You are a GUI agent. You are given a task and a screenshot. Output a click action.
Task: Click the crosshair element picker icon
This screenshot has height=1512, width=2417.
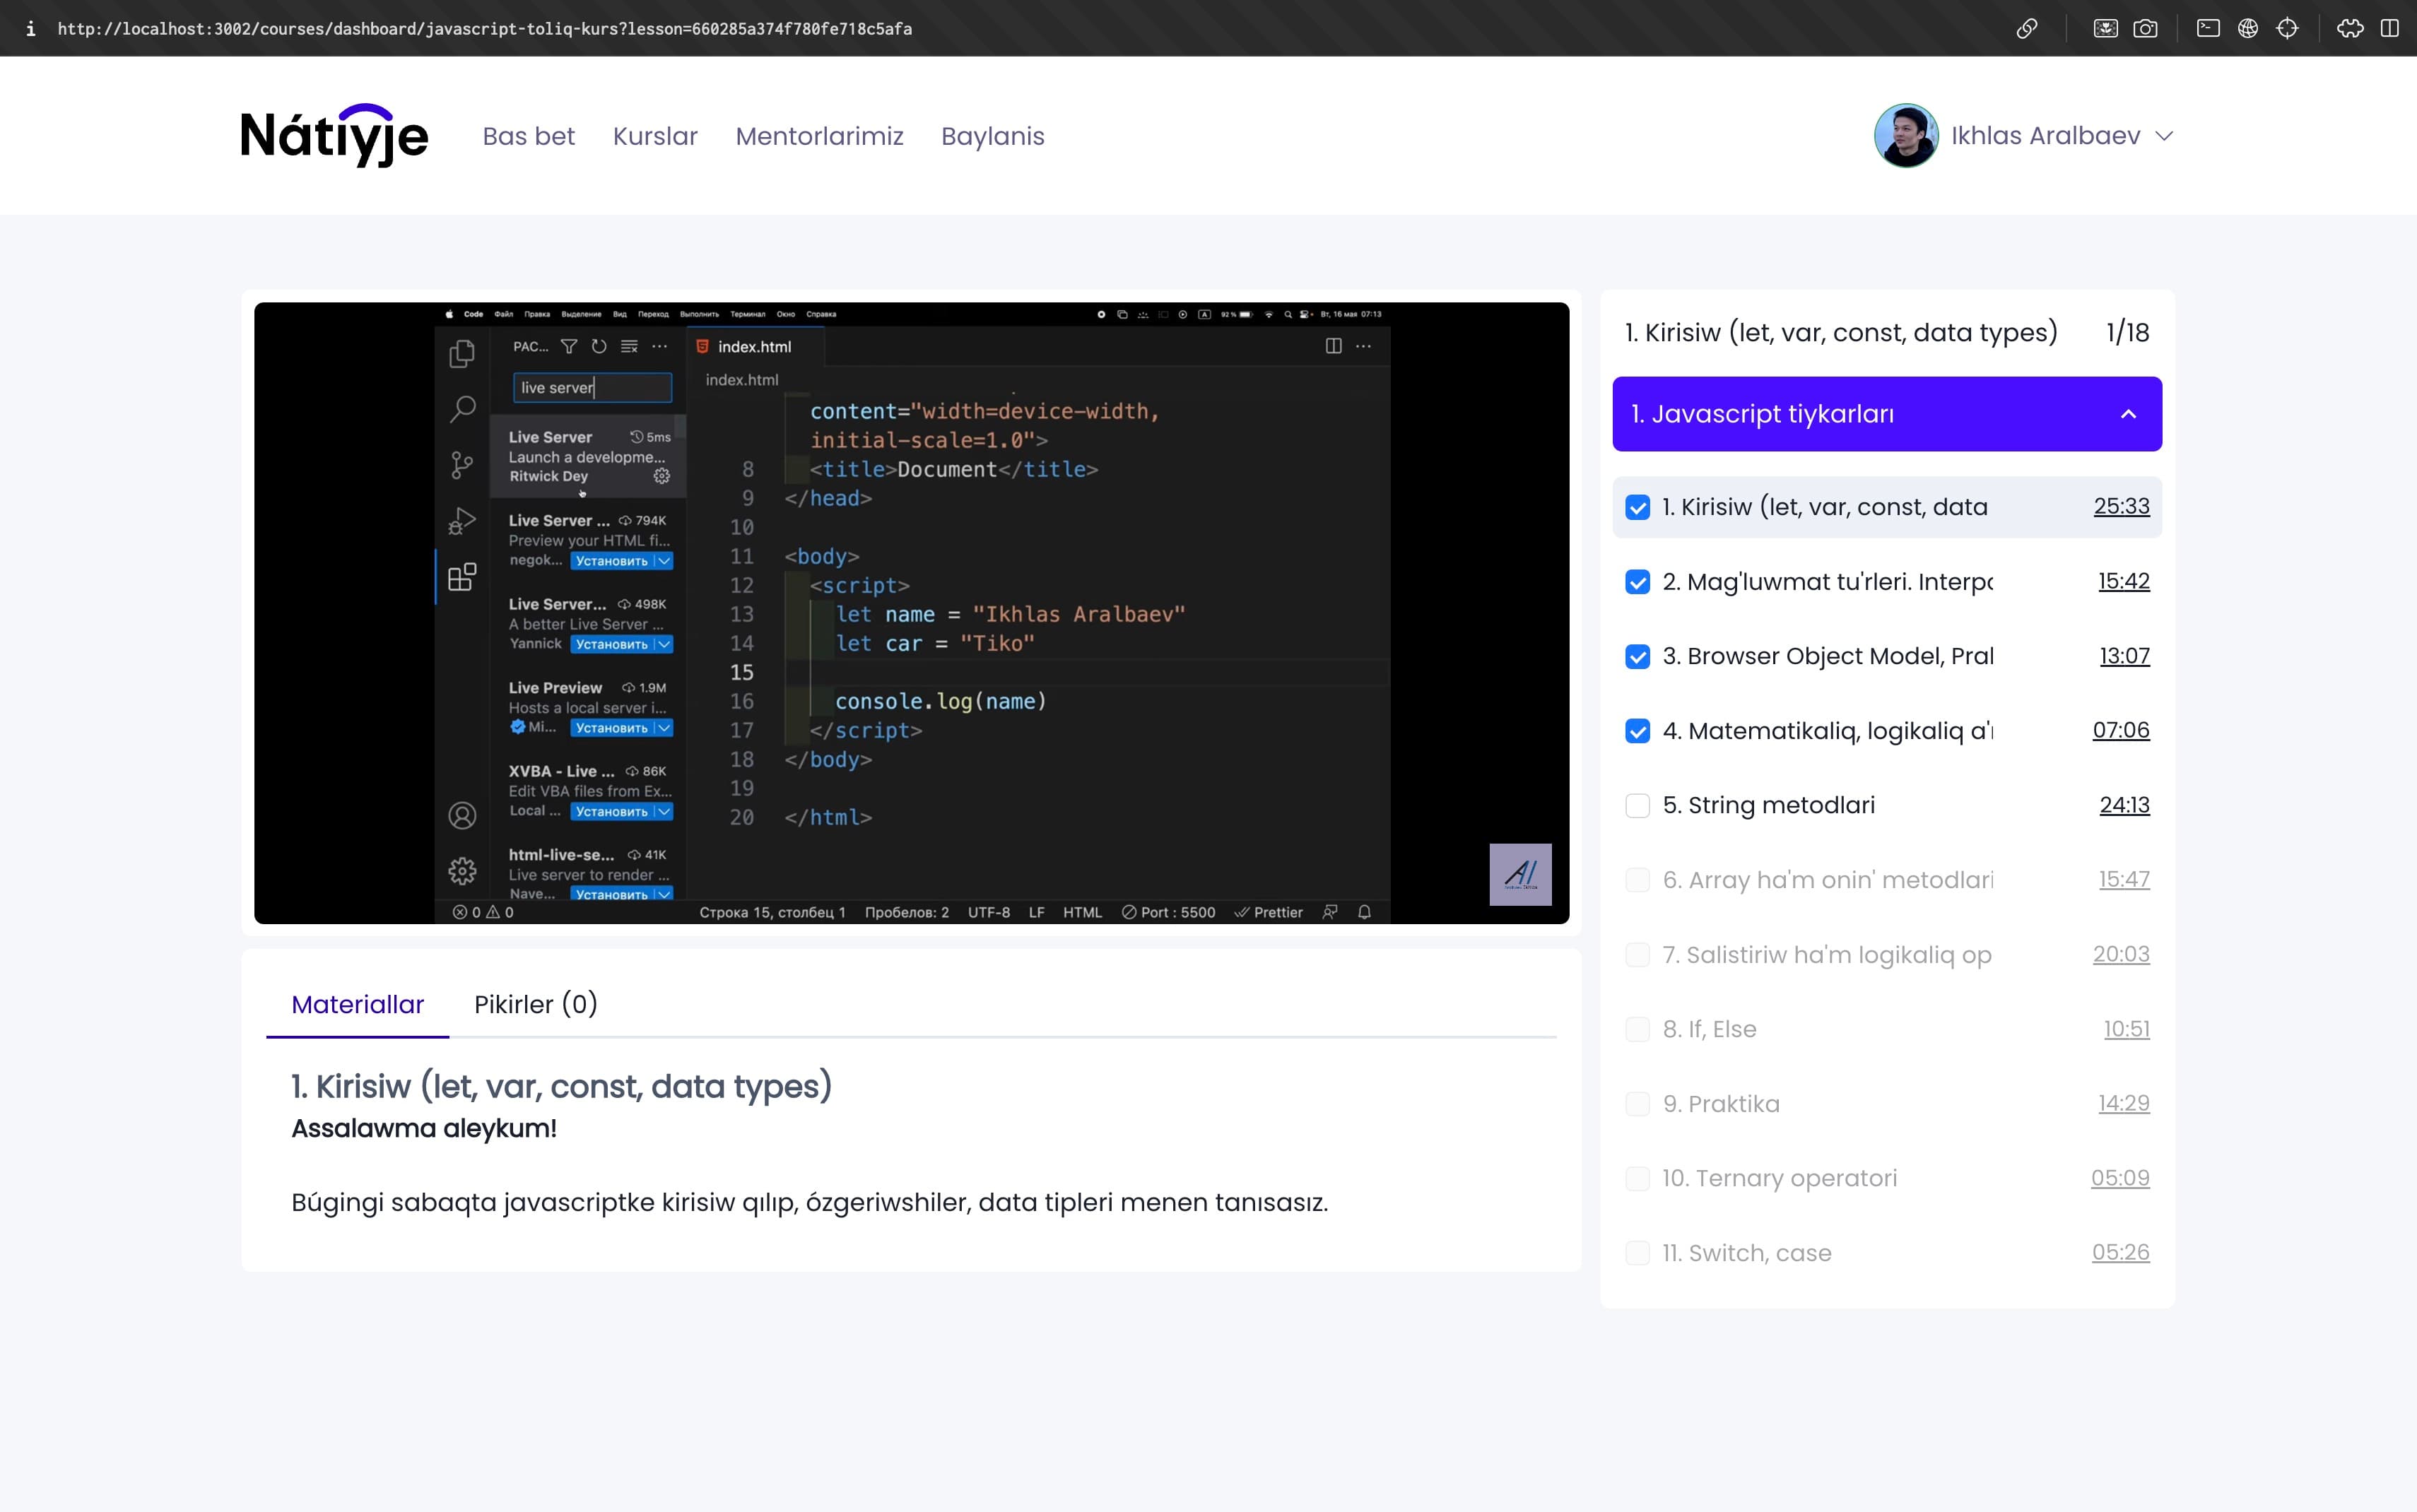pyautogui.click(x=2287, y=28)
